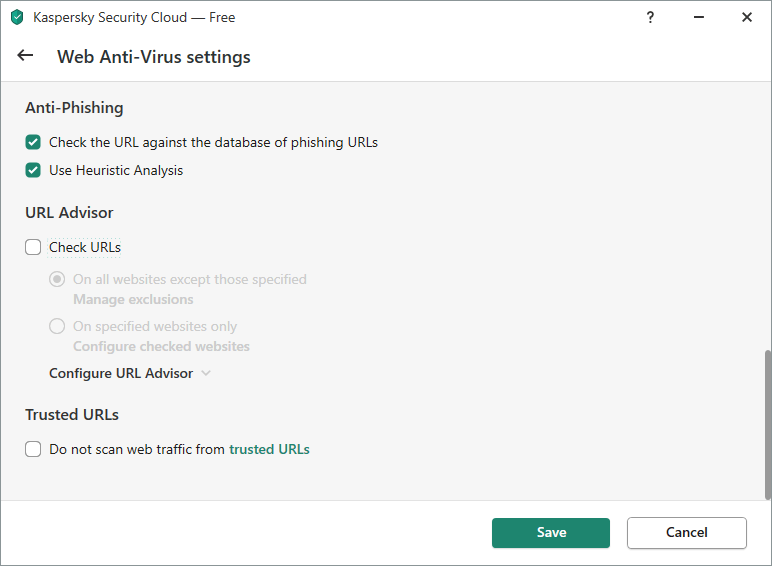Enable the Check URLs checkbox

coord(33,247)
